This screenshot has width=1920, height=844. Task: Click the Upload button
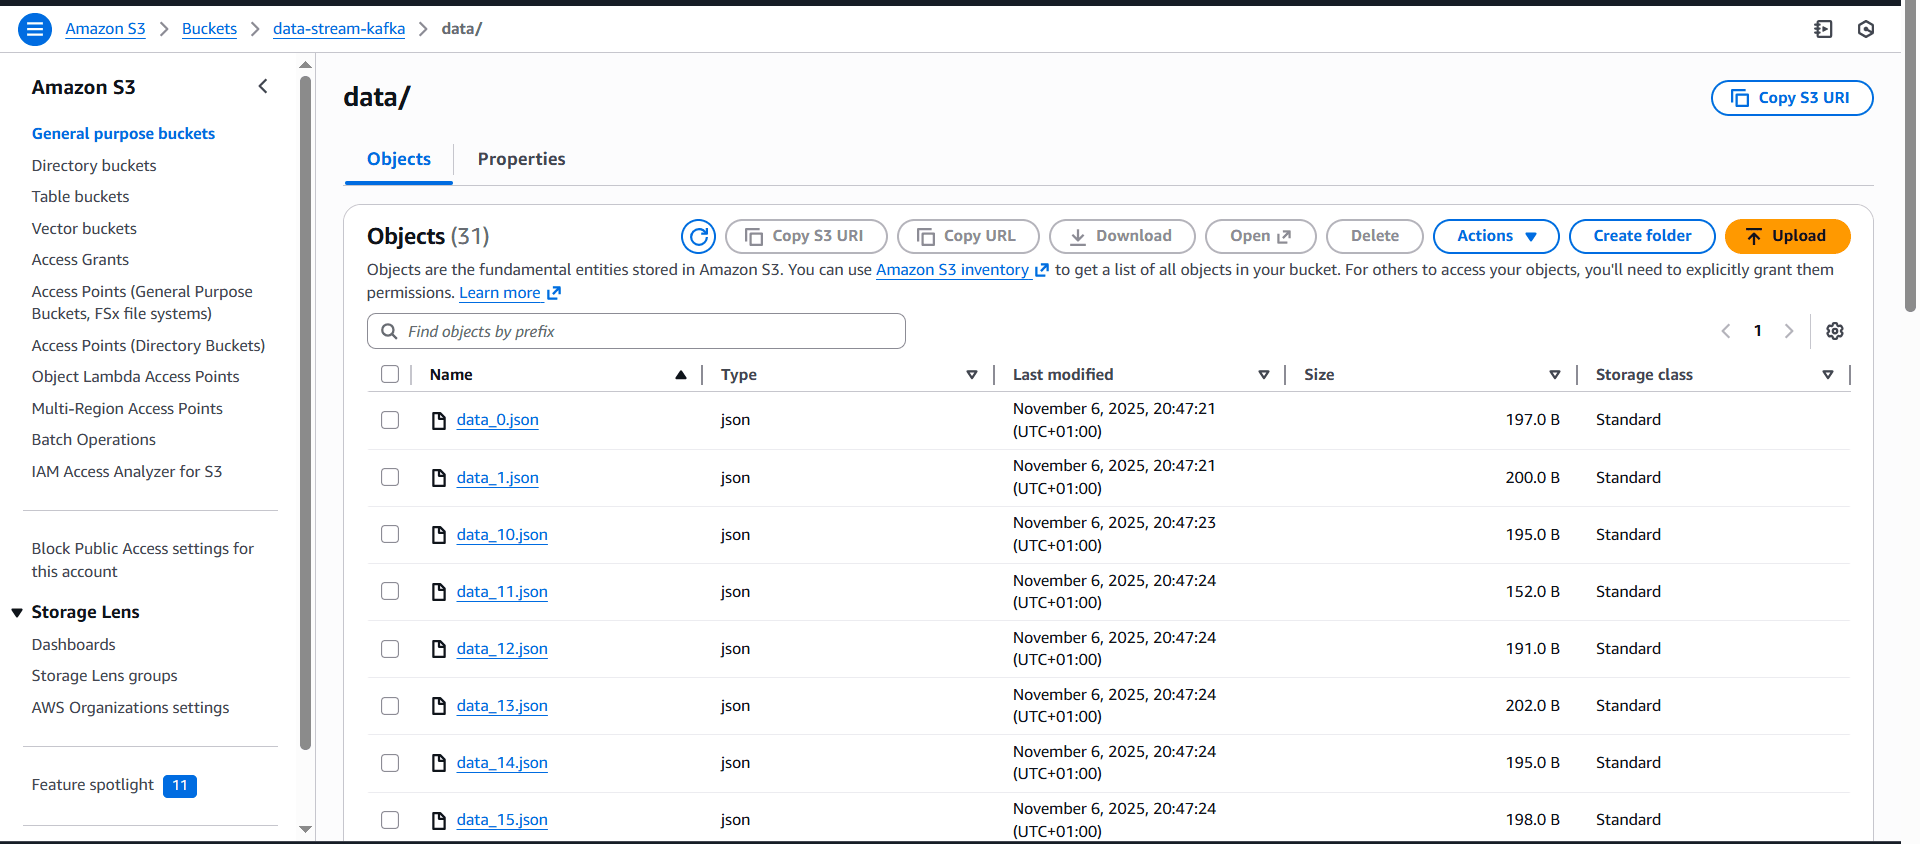[x=1788, y=236]
